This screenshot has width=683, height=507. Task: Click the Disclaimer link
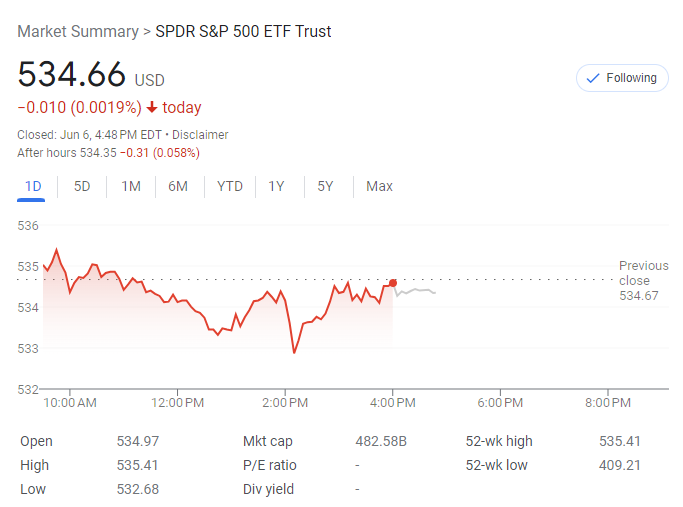[200, 135]
